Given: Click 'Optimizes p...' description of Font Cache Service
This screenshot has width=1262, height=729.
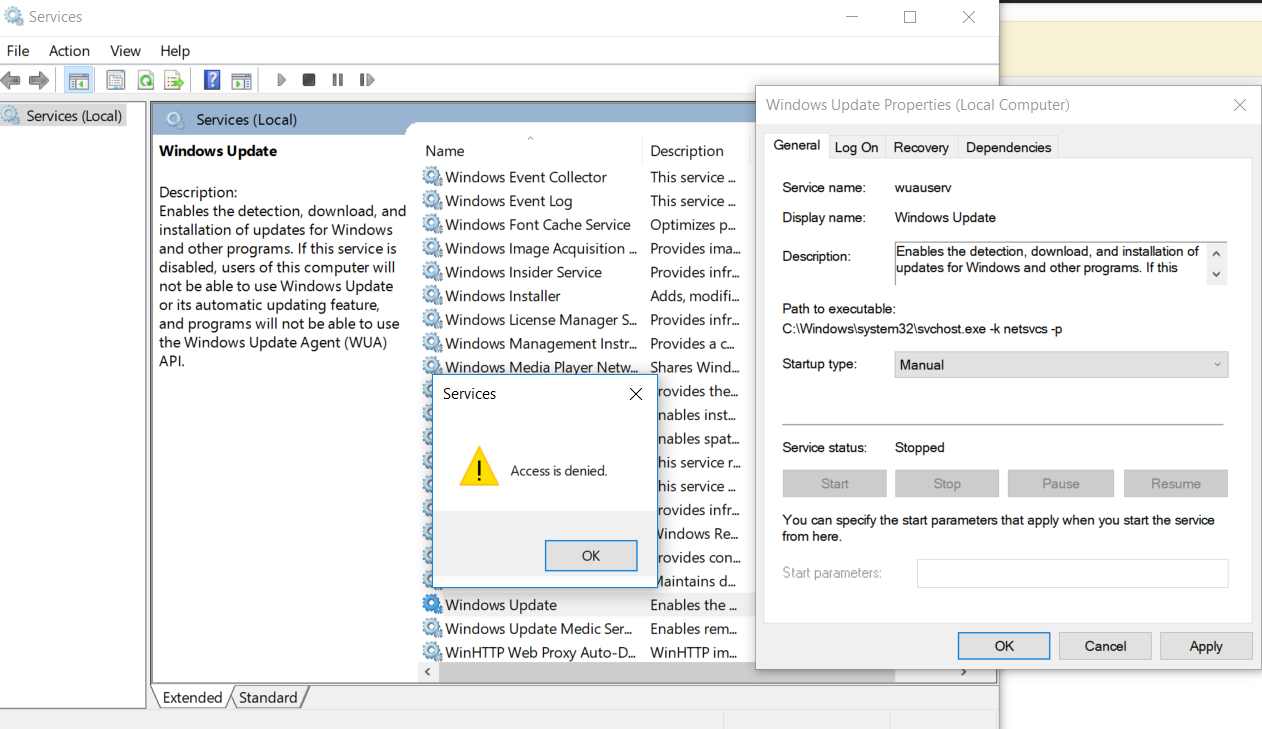Looking at the screenshot, I should [x=693, y=225].
